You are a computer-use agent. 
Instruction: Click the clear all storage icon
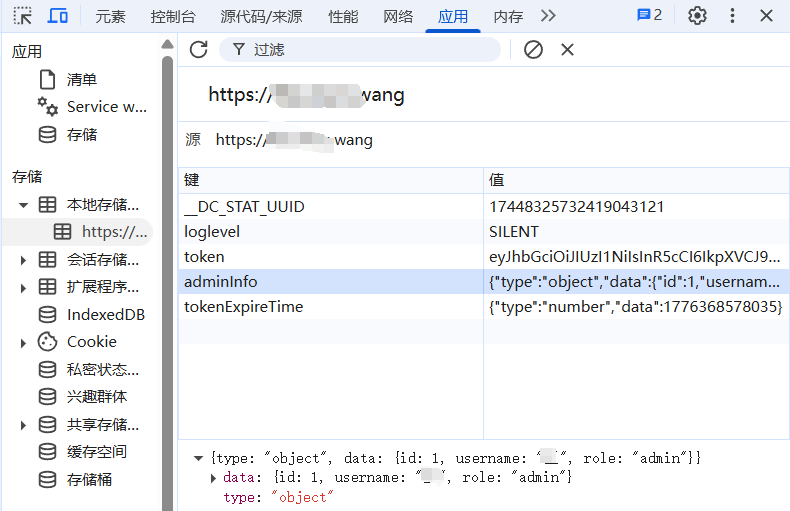[x=533, y=49]
